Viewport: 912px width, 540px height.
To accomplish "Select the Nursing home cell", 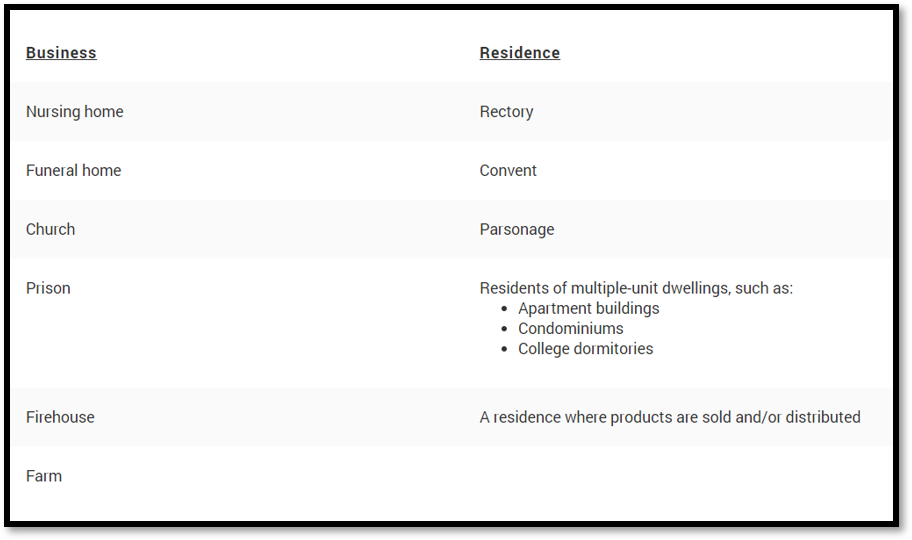I will [74, 112].
